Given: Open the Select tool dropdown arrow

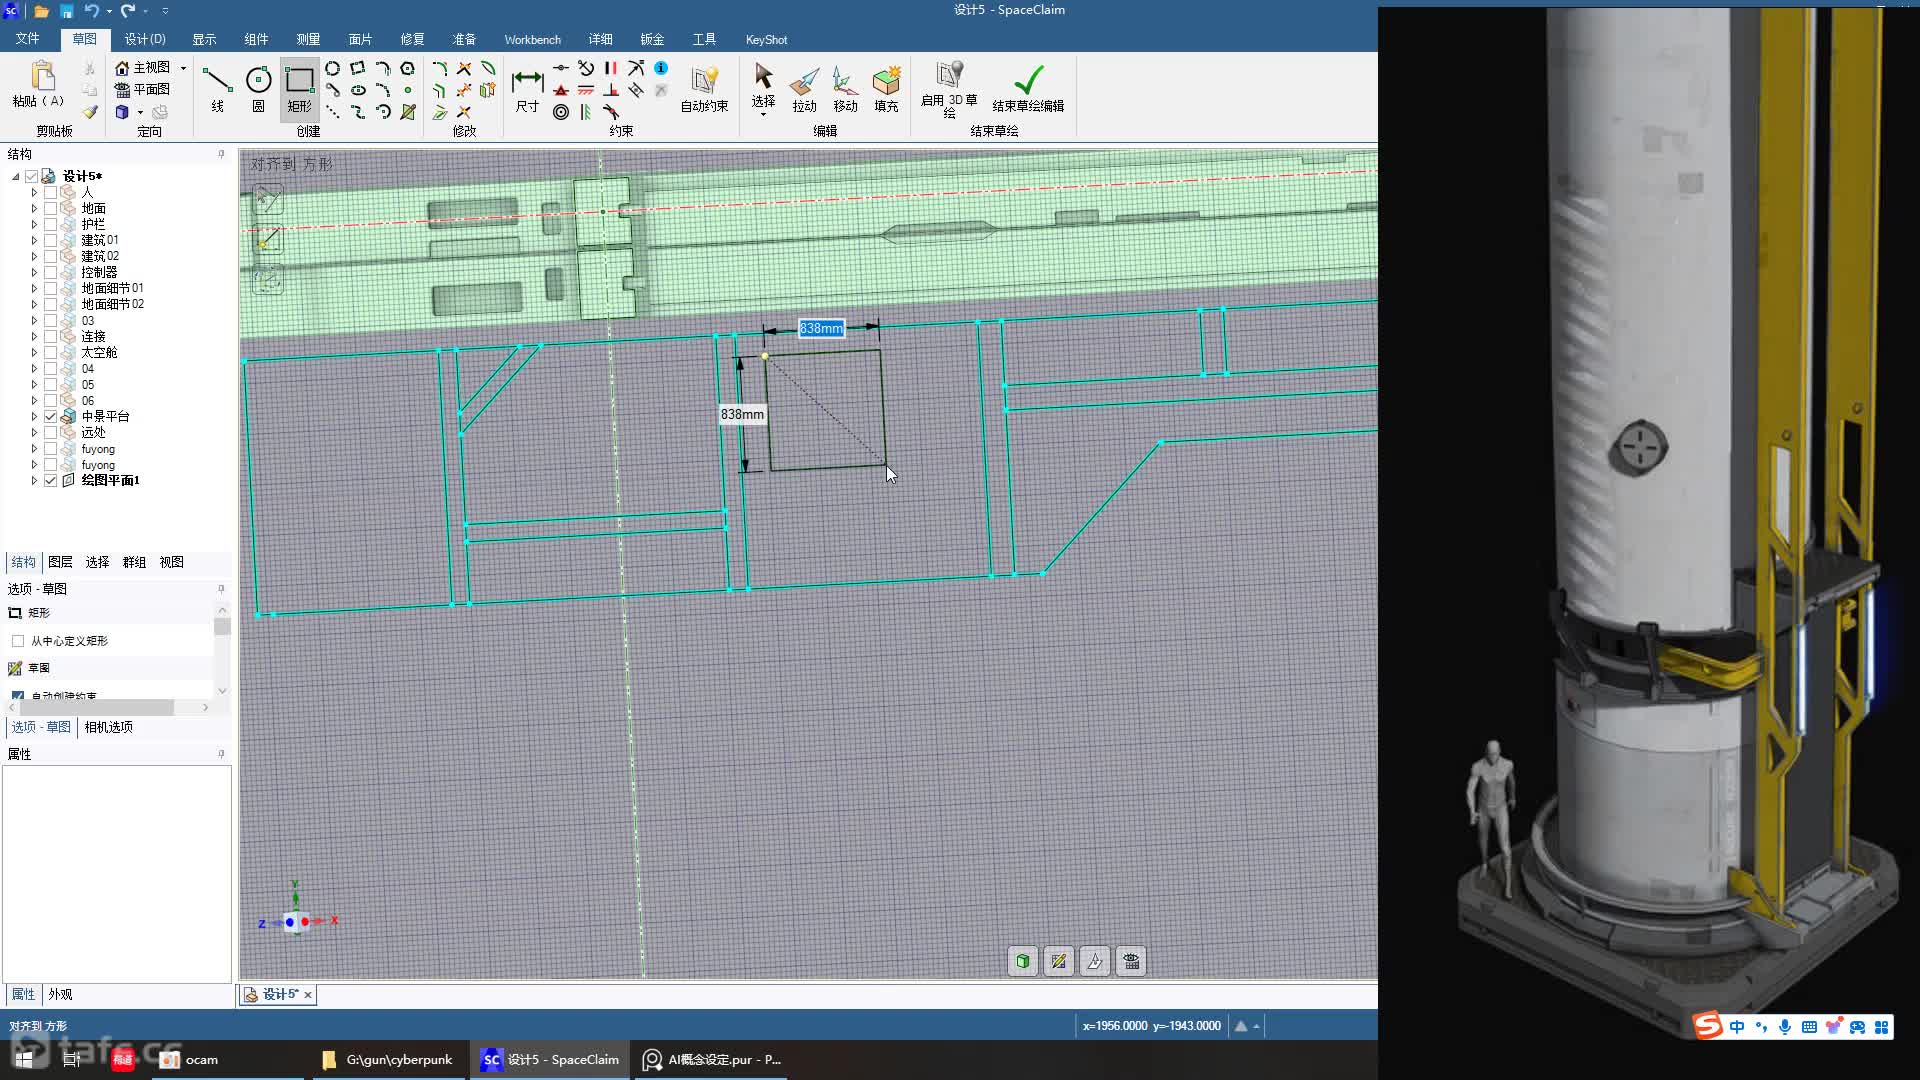Looking at the screenshot, I should [763, 114].
